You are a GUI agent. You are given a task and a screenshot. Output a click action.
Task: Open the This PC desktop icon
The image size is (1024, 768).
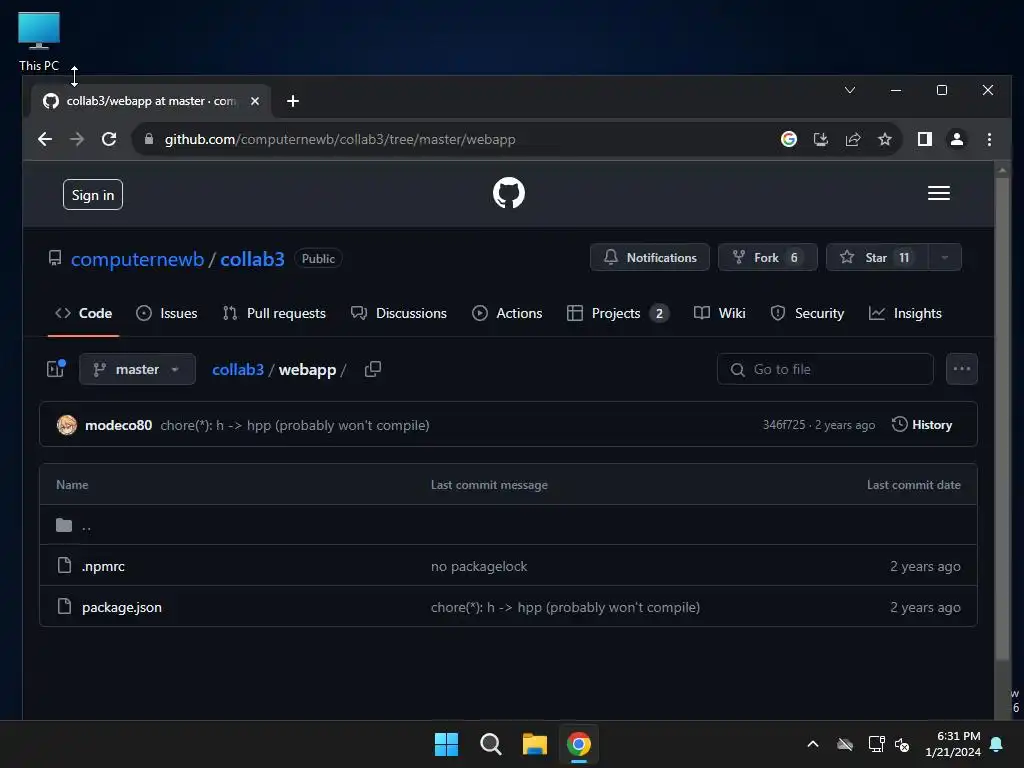[x=39, y=41]
